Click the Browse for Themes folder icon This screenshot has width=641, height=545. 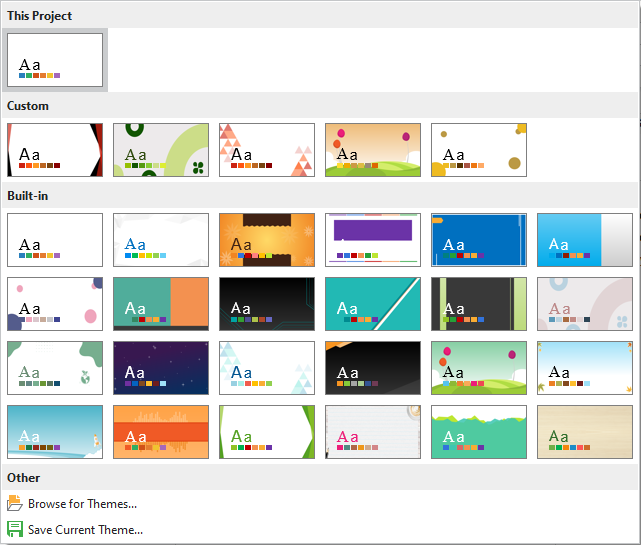[x=15, y=504]
